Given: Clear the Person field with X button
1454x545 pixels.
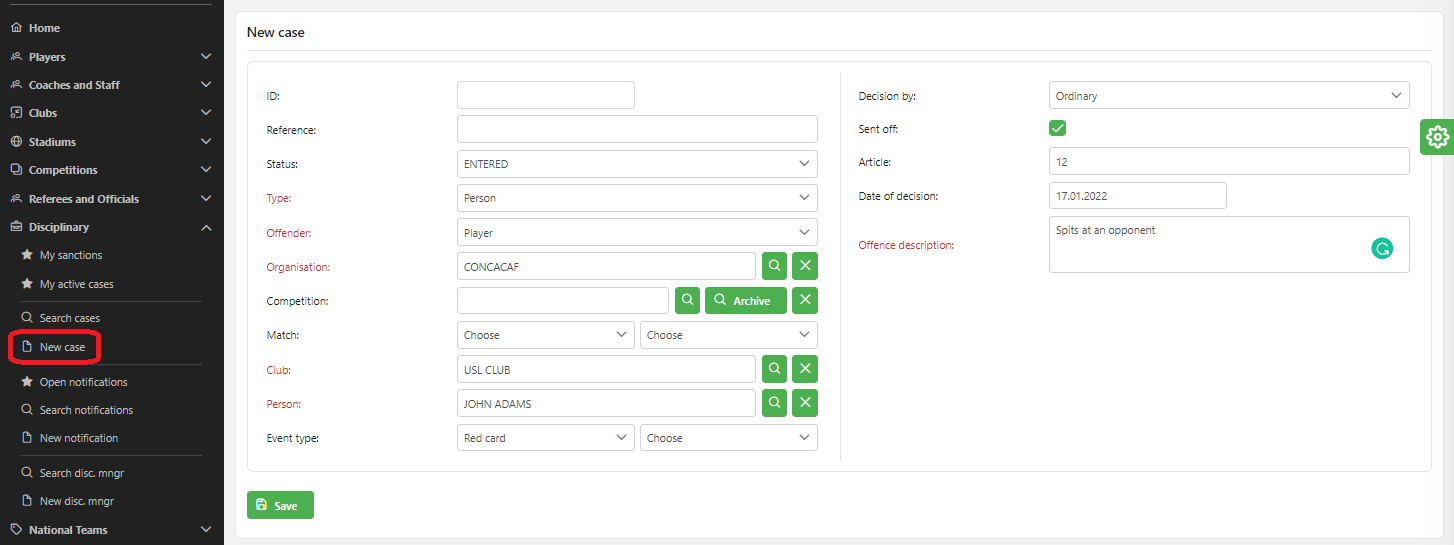Looking at the screenshot, I should tap(805, 403).
